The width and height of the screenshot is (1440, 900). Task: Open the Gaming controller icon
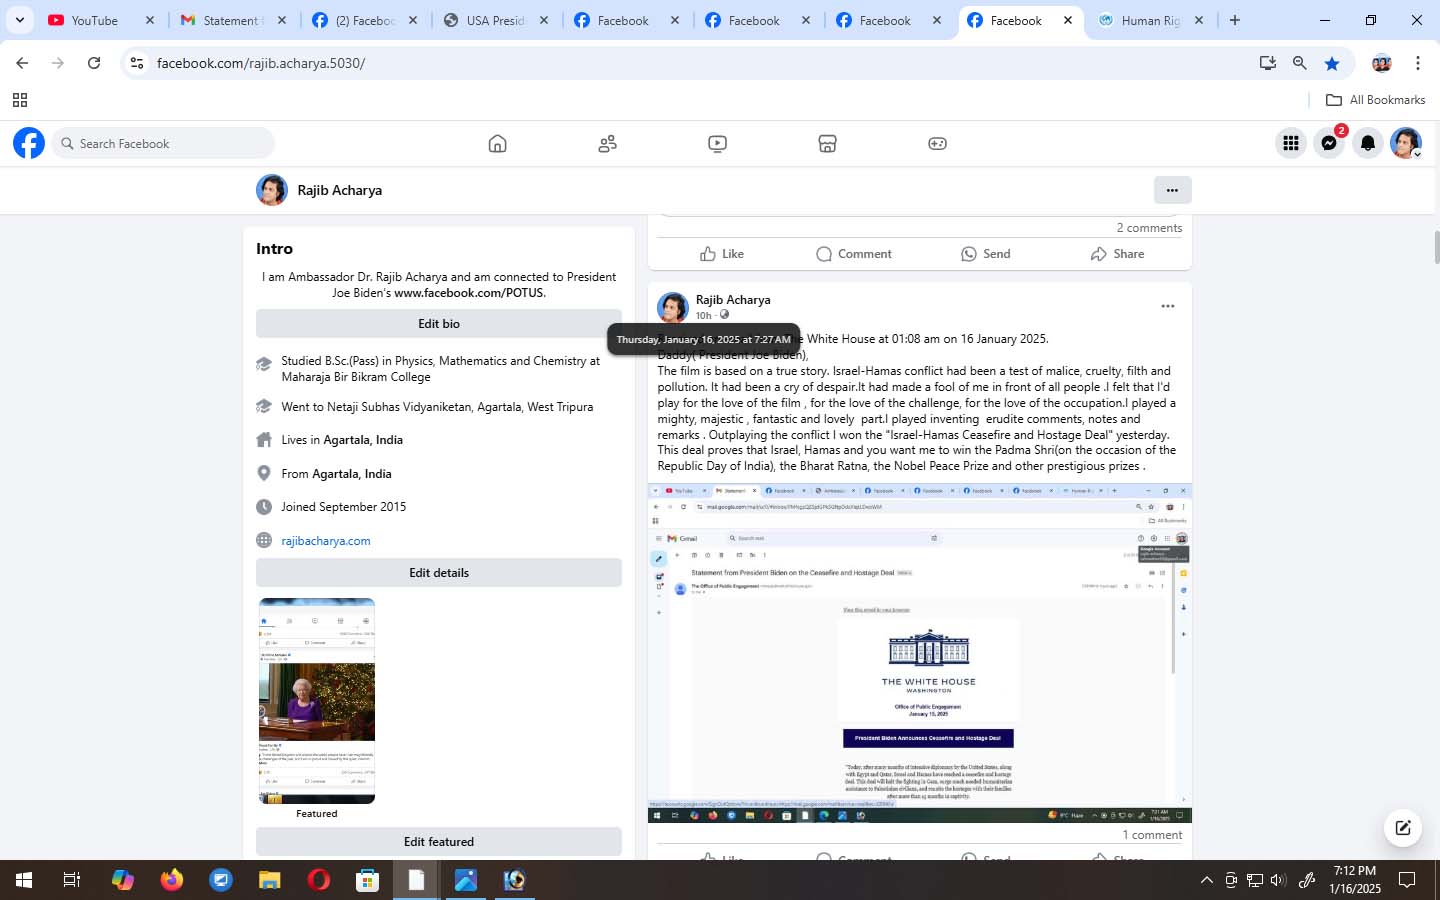937,143
